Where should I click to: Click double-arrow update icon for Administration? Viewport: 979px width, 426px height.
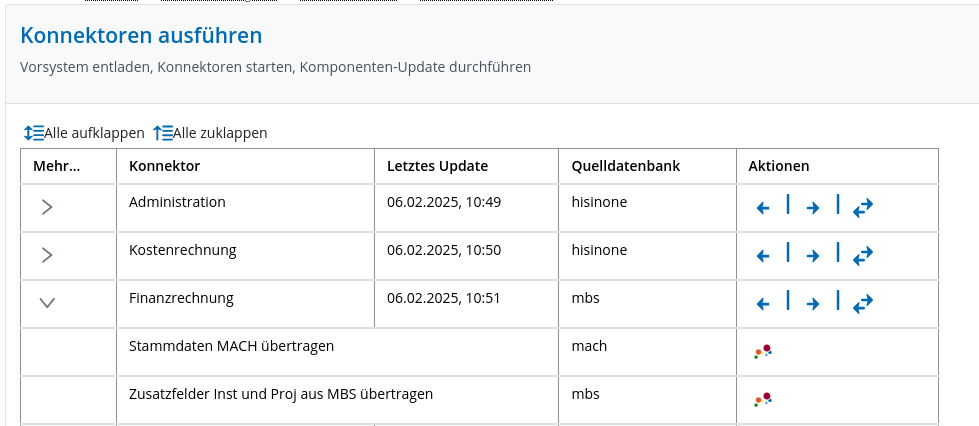(863, 208)
